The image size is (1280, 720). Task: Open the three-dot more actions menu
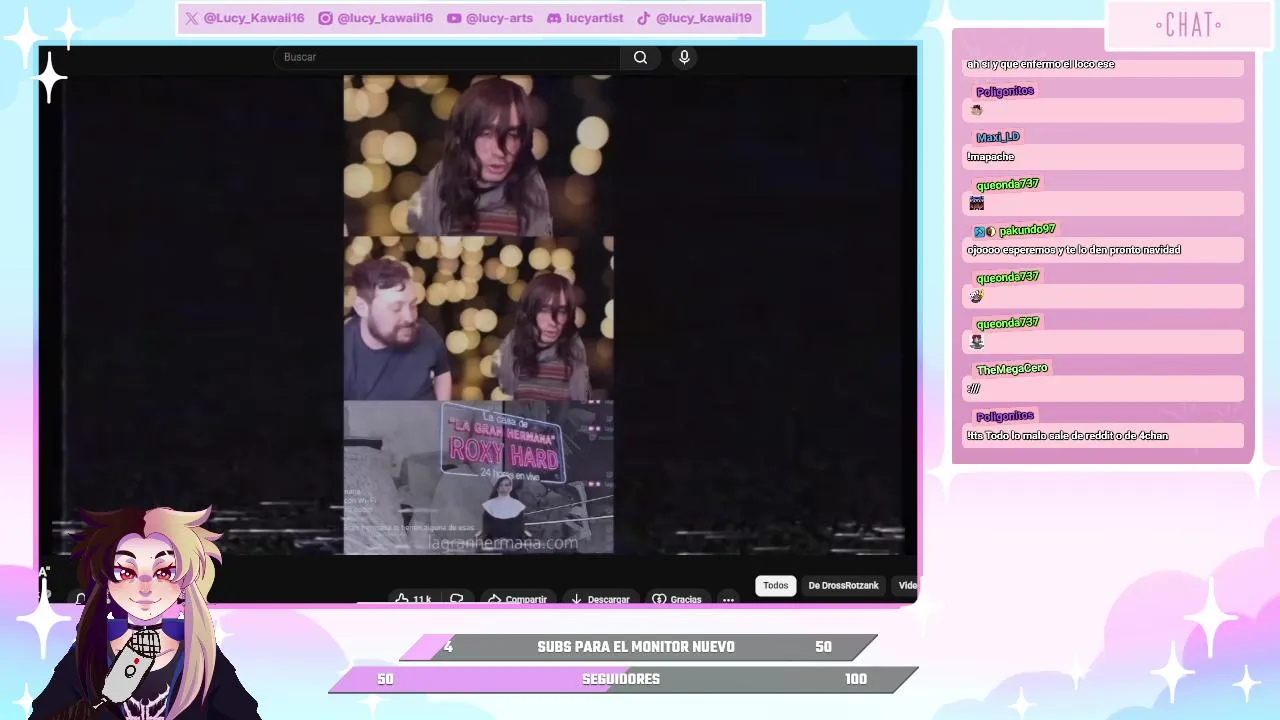tap(728, 599)
